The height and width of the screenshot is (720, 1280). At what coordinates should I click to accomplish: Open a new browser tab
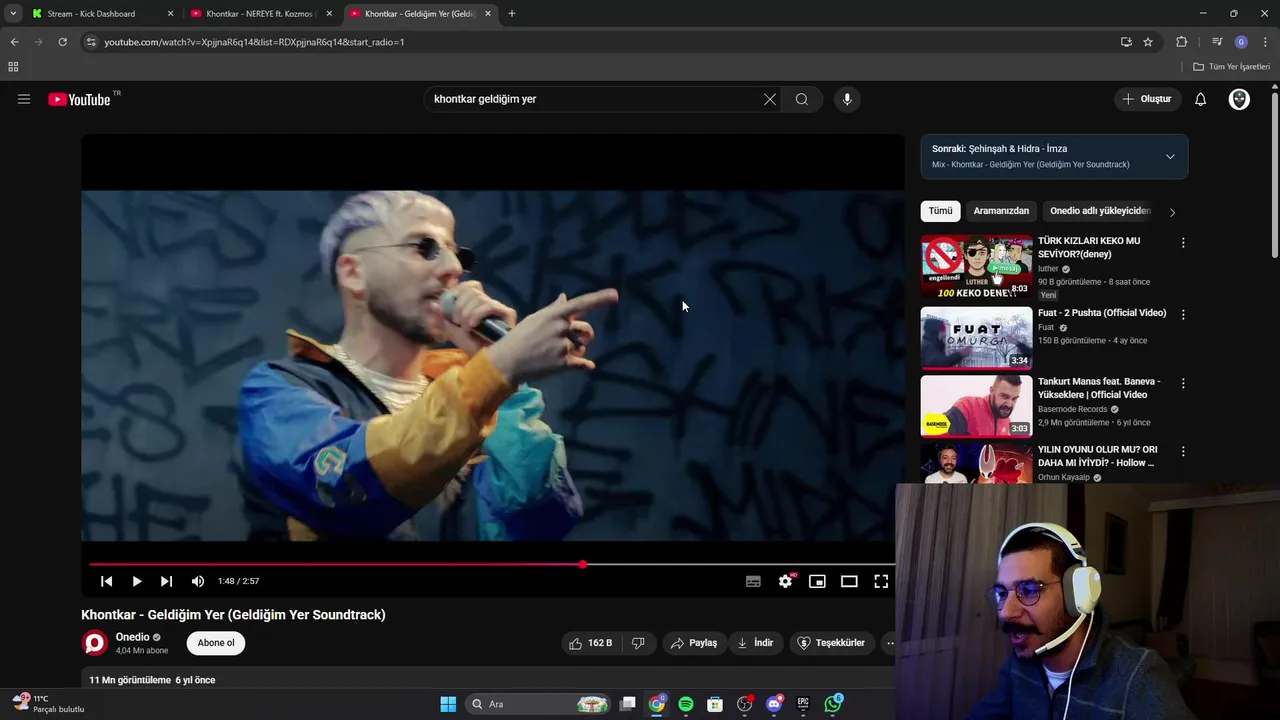(512, 14)
